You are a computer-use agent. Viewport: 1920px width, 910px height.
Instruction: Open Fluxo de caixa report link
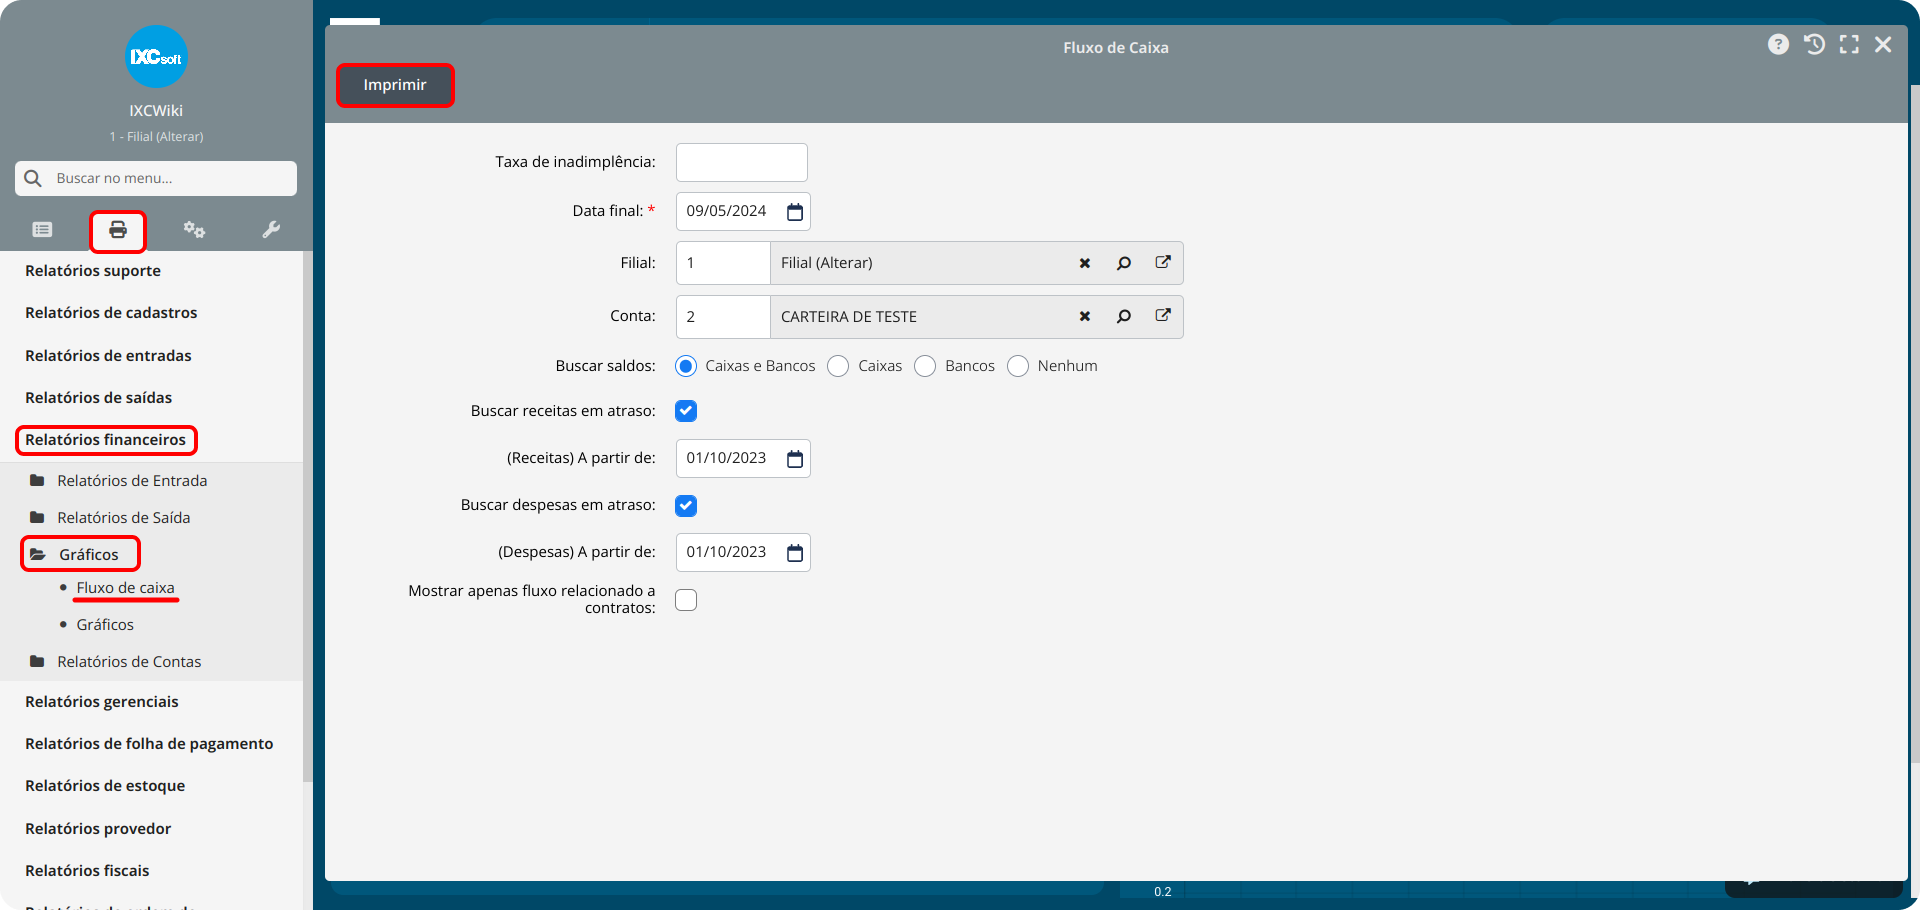(125, 588)
